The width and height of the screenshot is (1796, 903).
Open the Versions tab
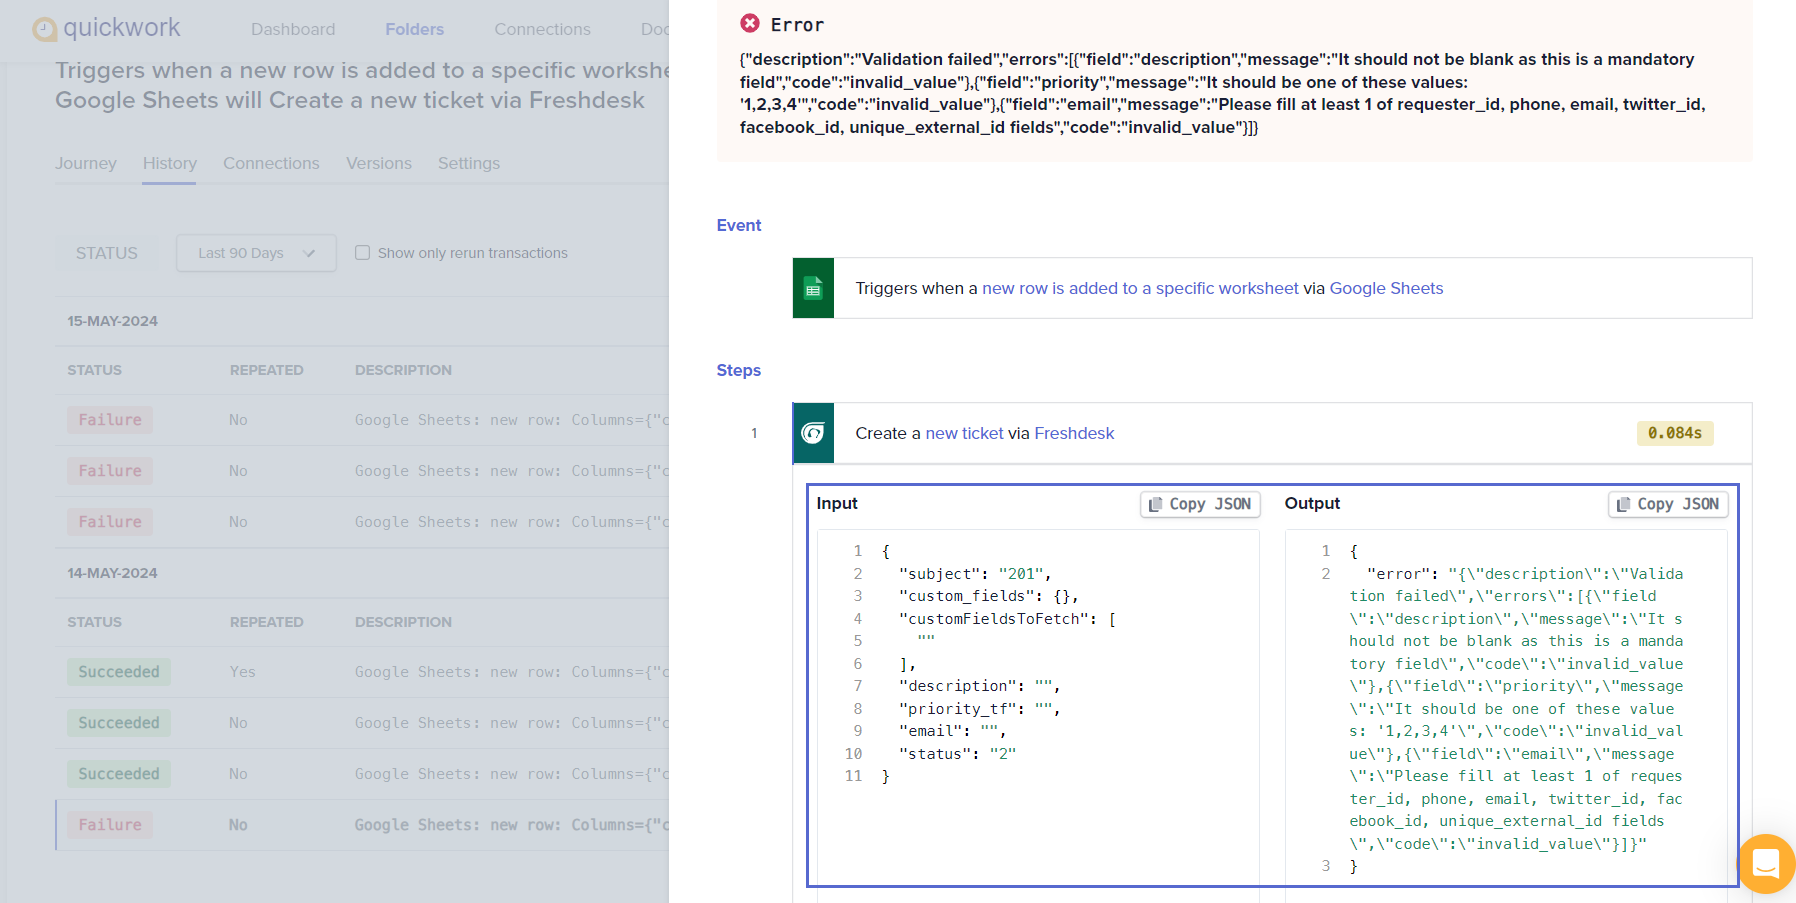coord(379,163)
